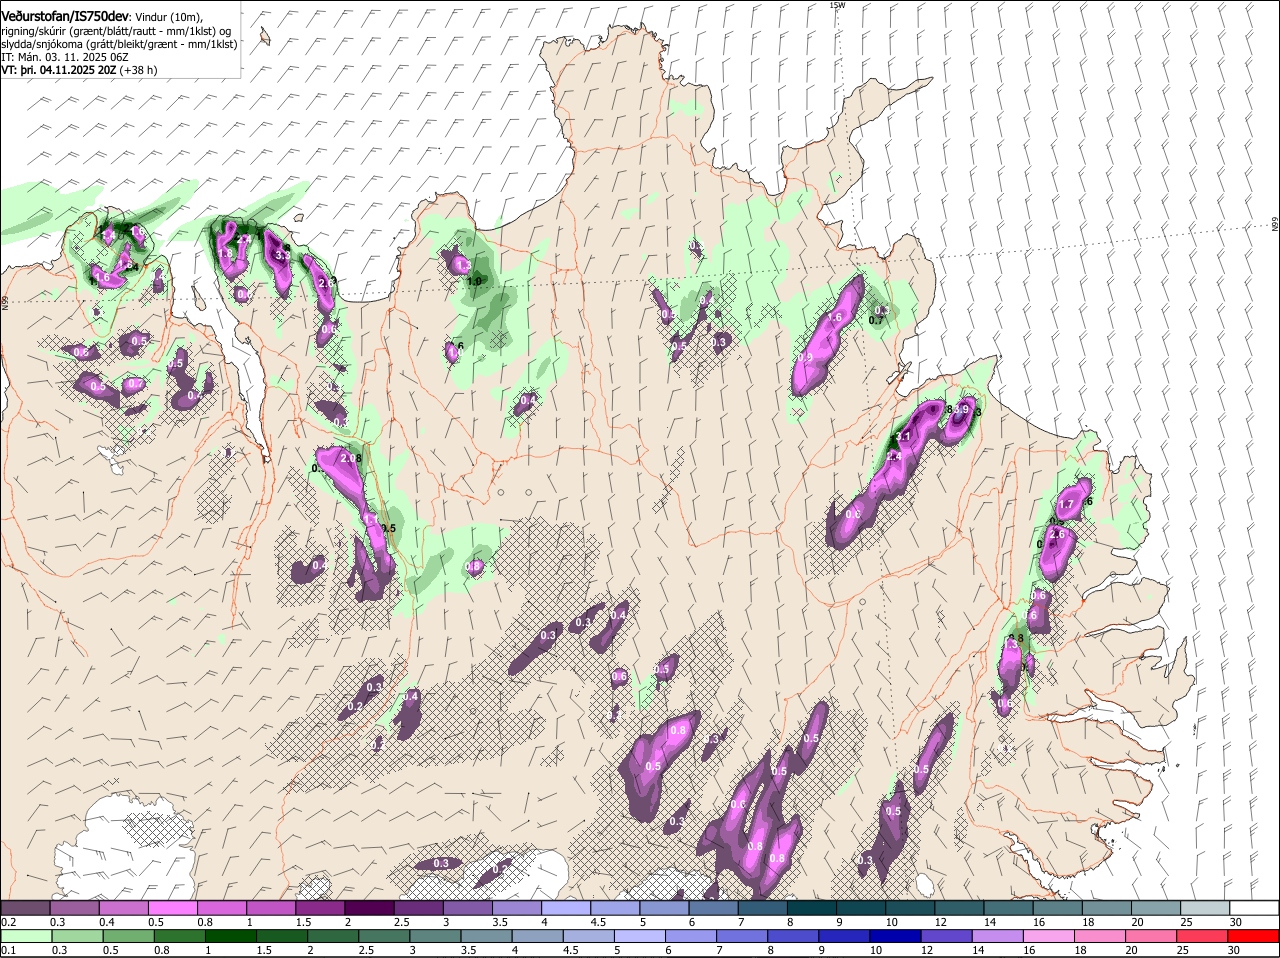Click the '1.7' precipitation value on east coast
Image resolution: width=1280 pixels, height=958 pixels.
1066,506
